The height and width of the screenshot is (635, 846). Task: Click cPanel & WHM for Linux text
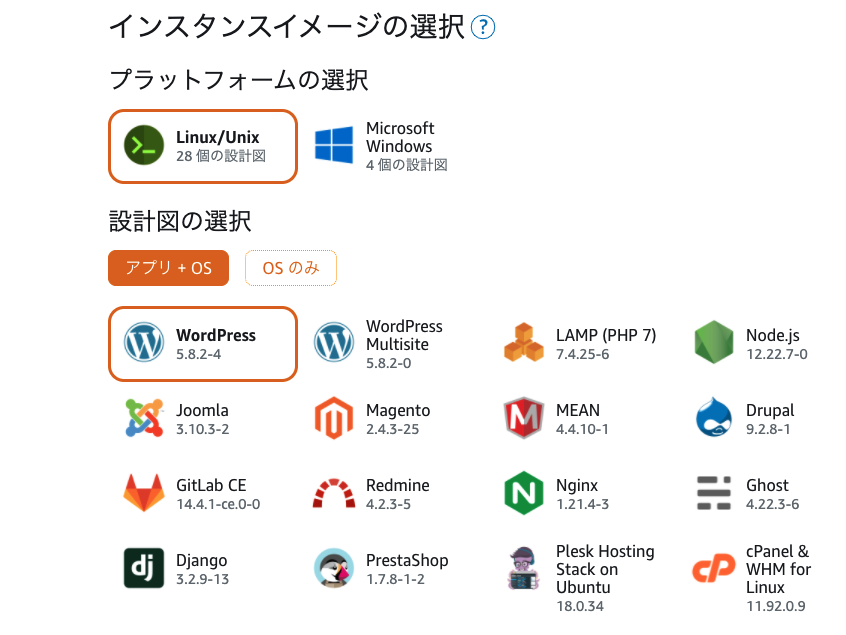[779, 569]
